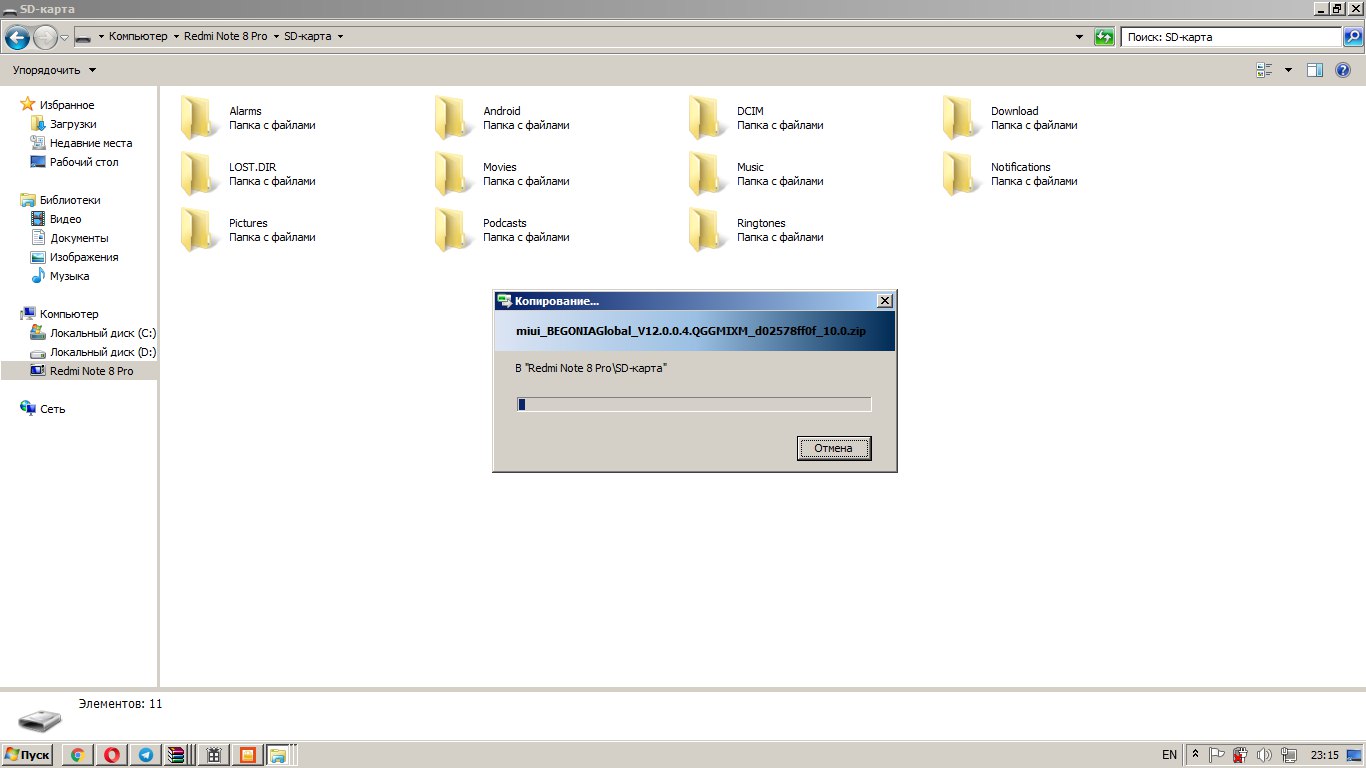The image size is (1366, 768).
Task: Focus the Поиск: SD-карта search field
Action: (1231, 37)
